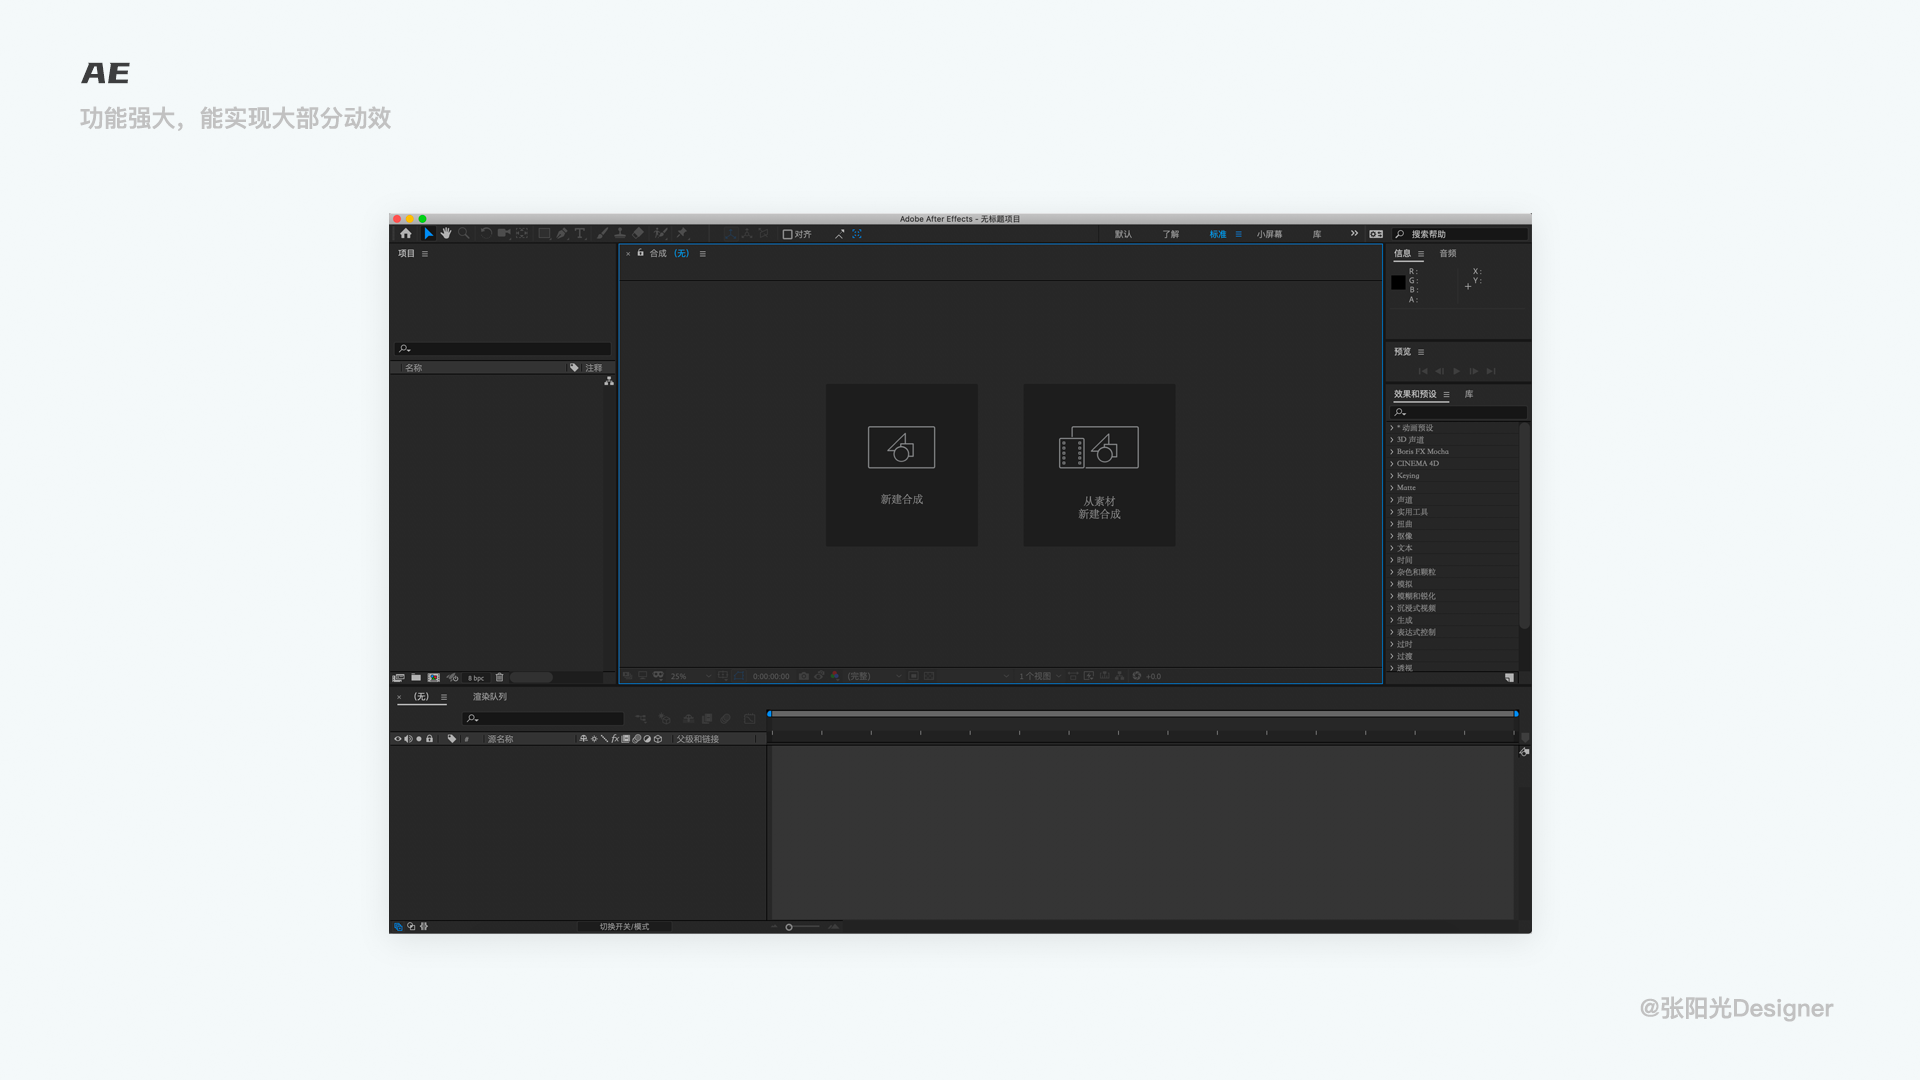Viewport: 1920px width, 1080px height.
Task: Click the 新建合成 new composition button
Action: coord(901,465)
